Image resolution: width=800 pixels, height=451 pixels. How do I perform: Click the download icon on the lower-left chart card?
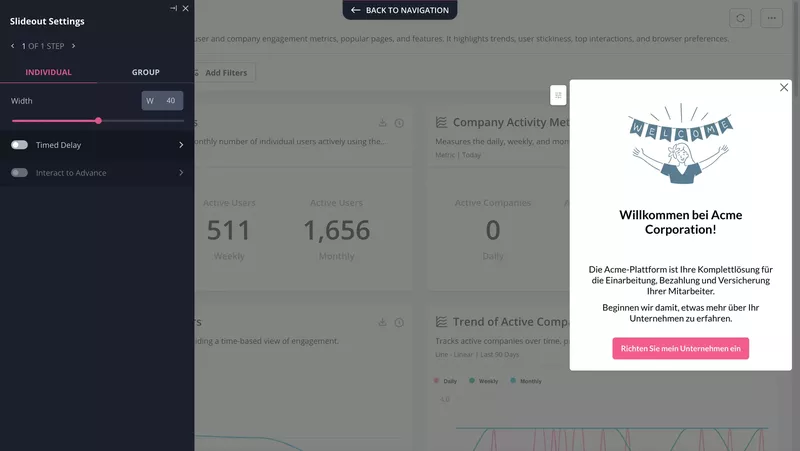(382, 322)
